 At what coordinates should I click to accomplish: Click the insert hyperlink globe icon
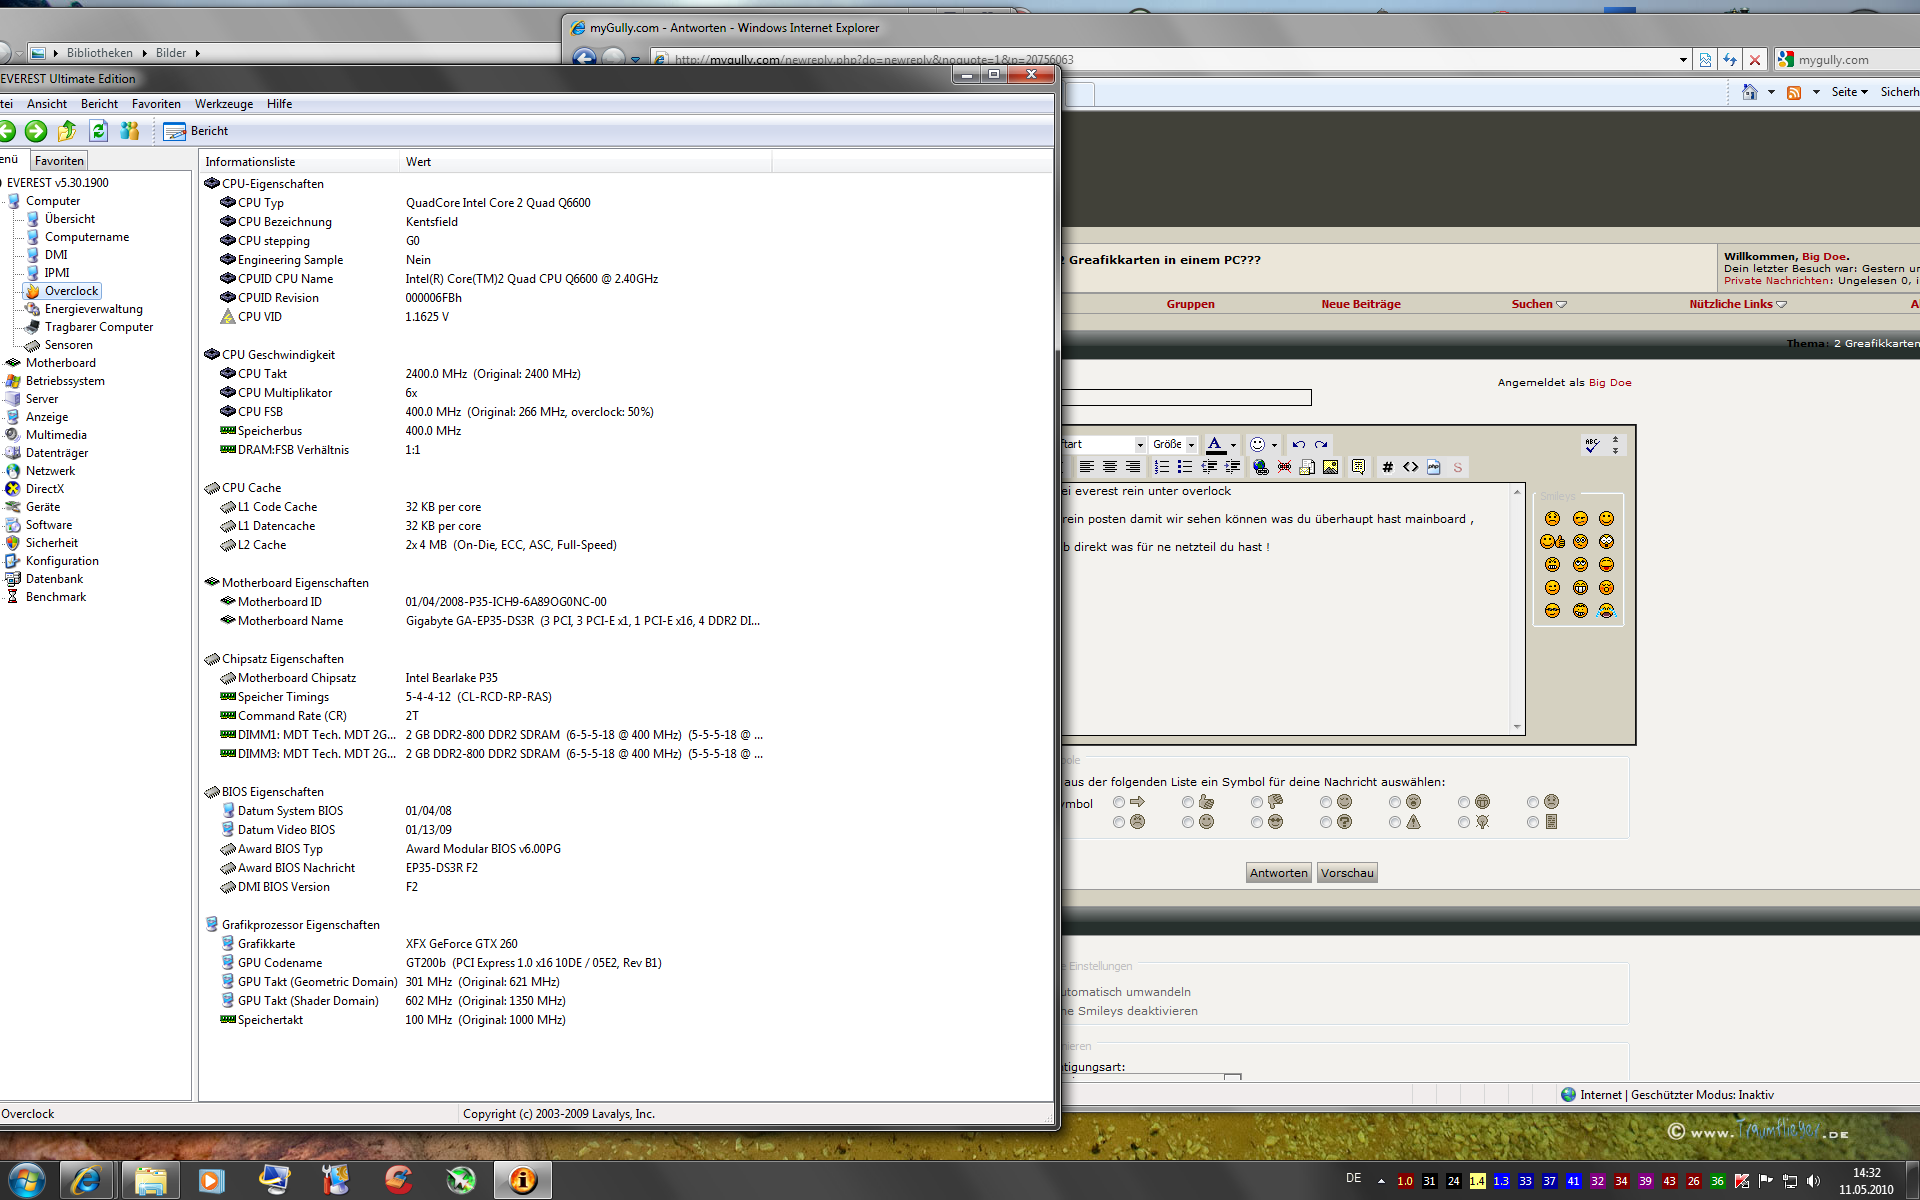1260,467
